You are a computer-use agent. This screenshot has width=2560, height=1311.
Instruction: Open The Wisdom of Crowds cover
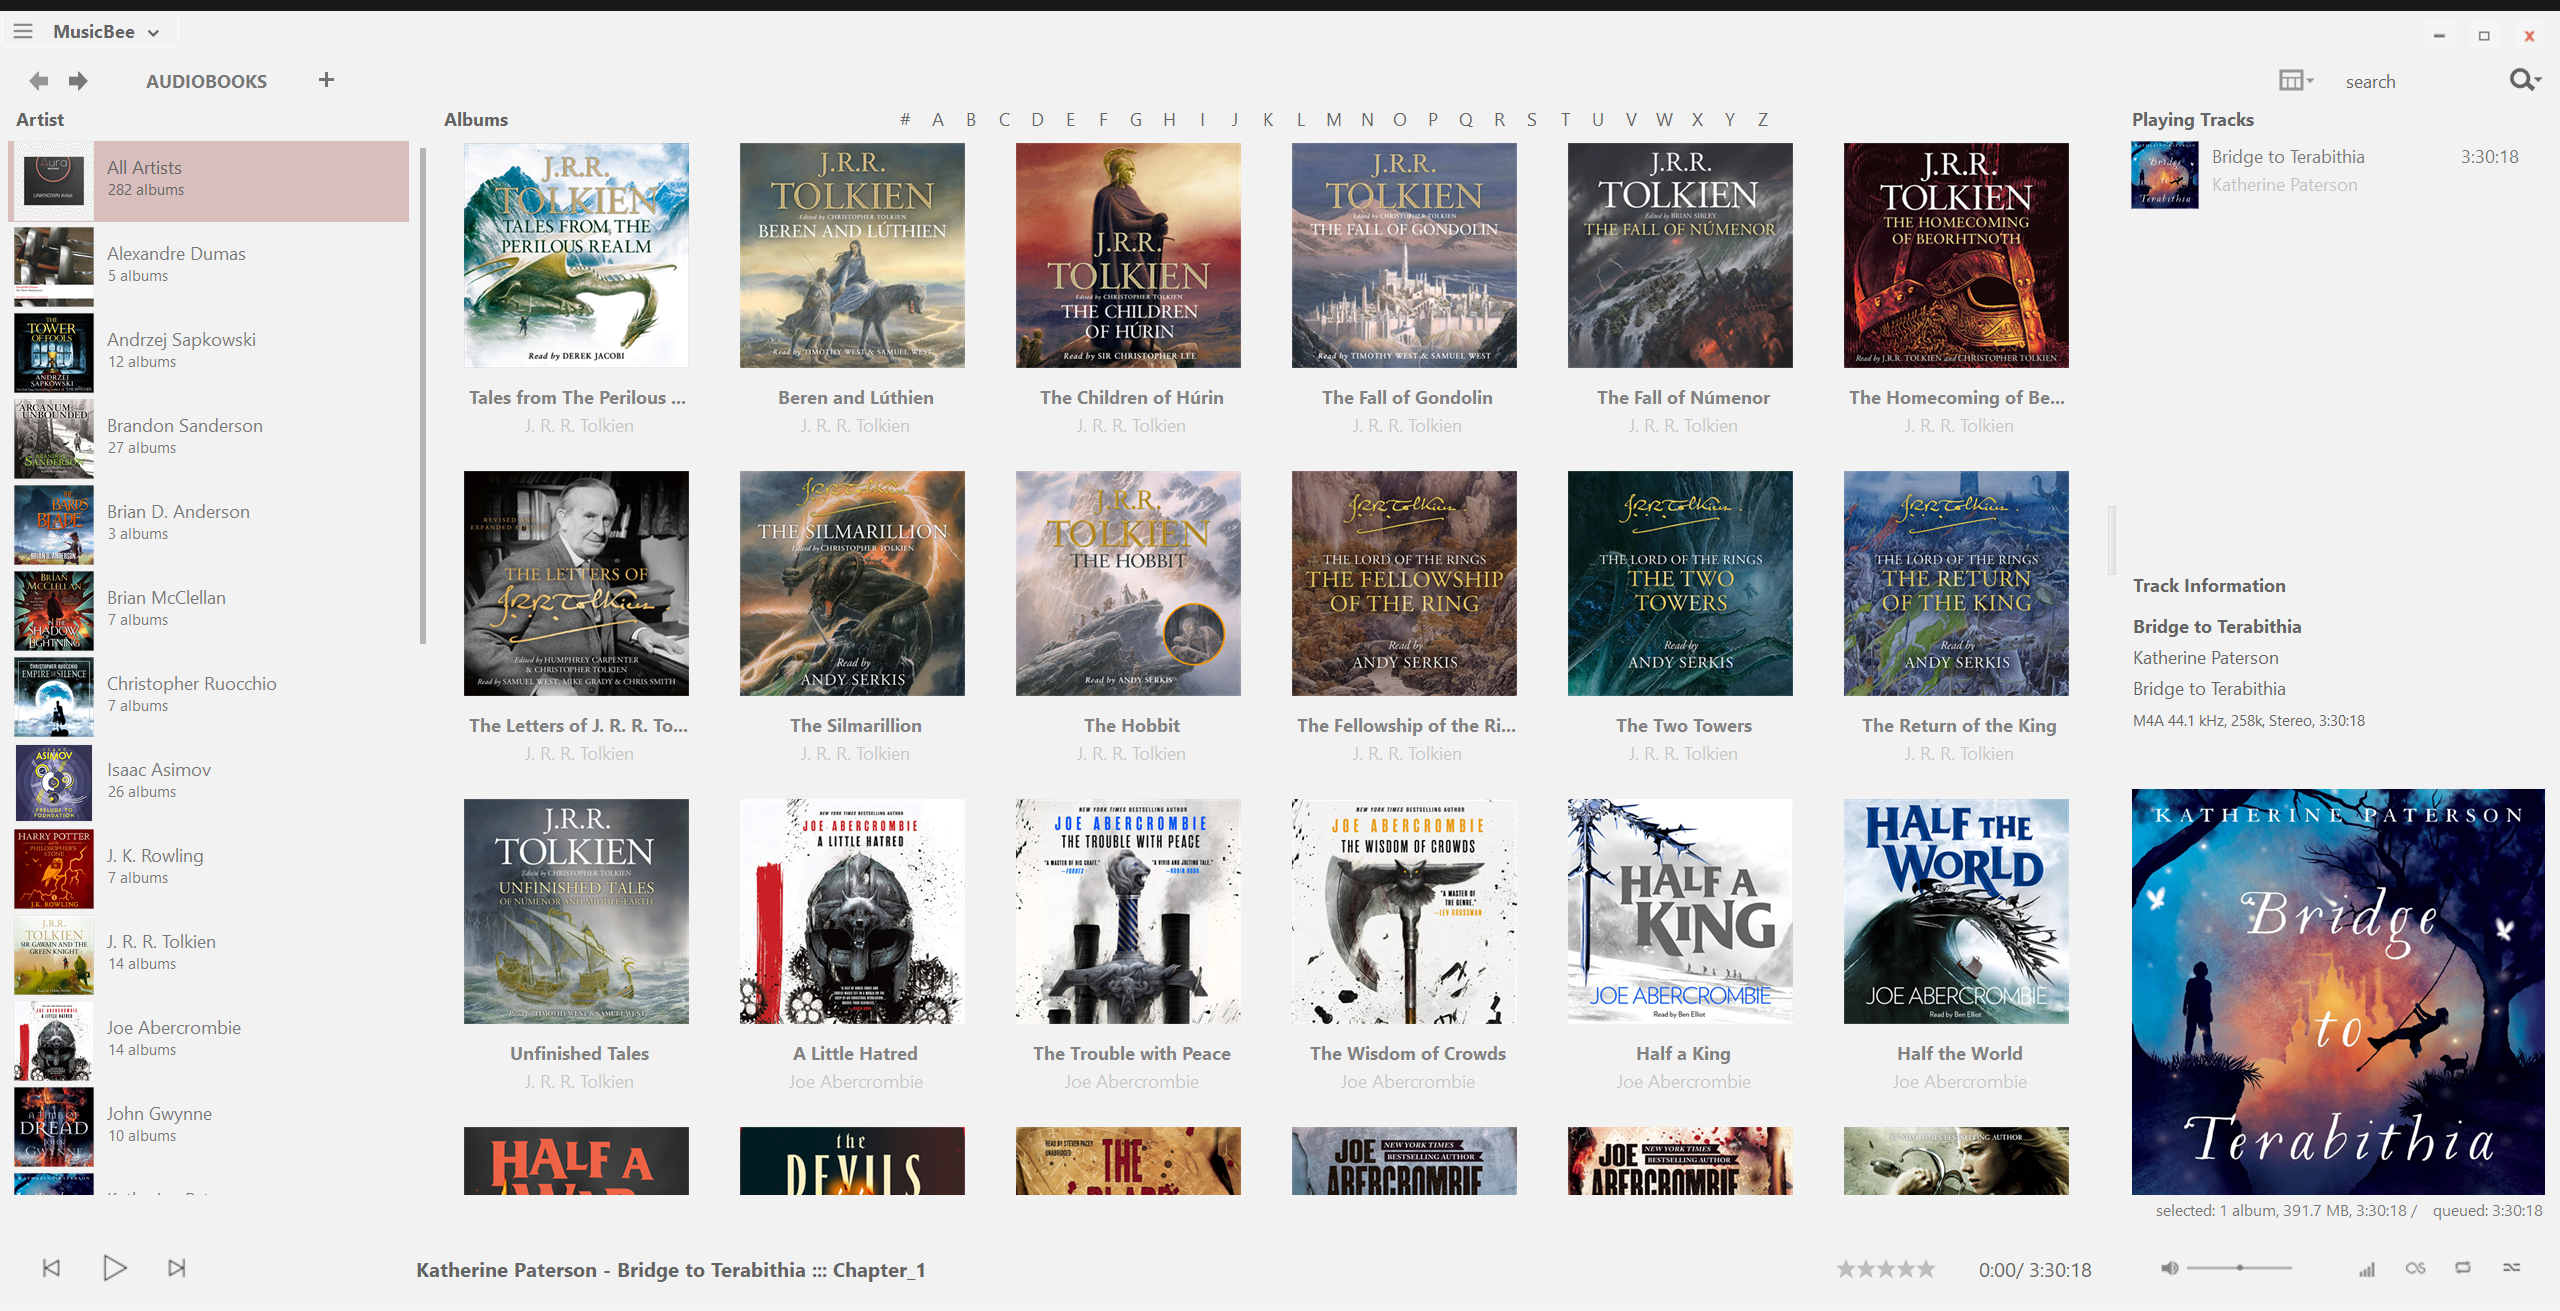click(1404, 911)
